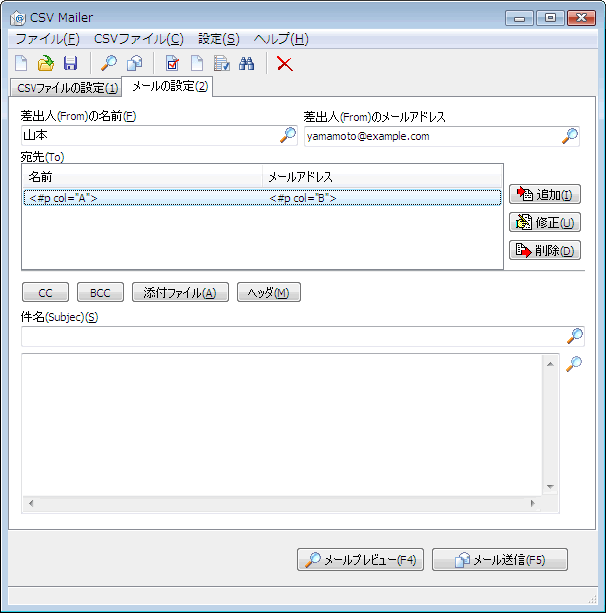606x613 pixels.
Task: Click the red X delete icon
Action: point(285,63)
